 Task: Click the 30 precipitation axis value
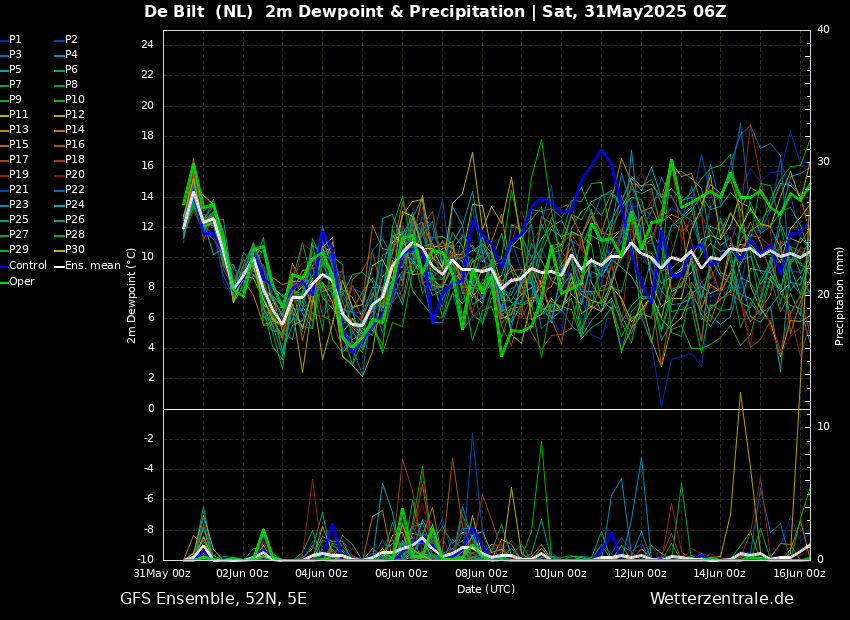[x=823, y=162]
